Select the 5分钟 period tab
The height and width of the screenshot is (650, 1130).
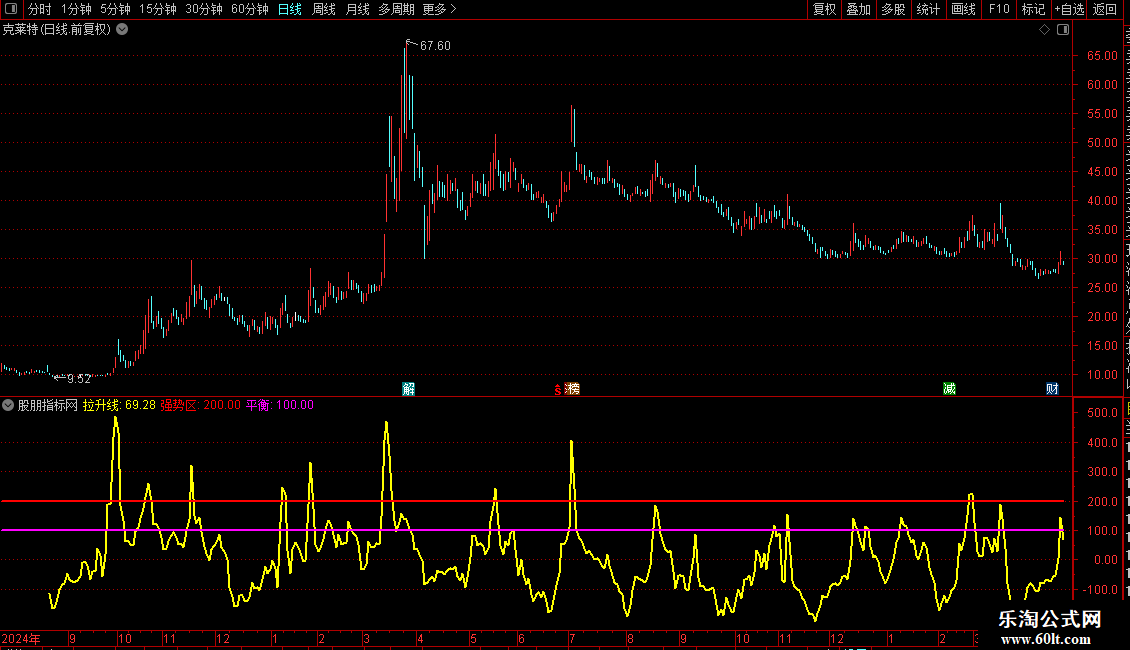[x=115, y=9]
